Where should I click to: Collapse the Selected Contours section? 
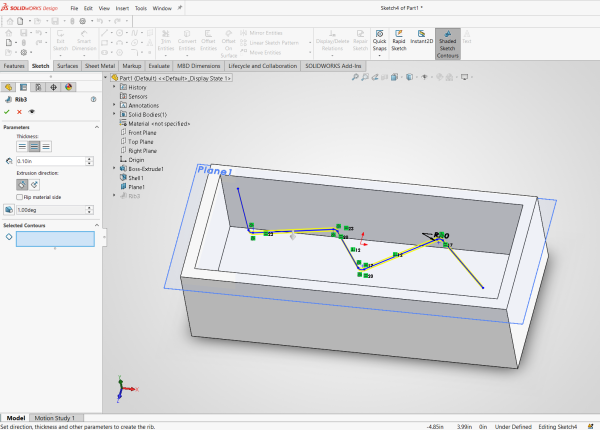point(97,225)
